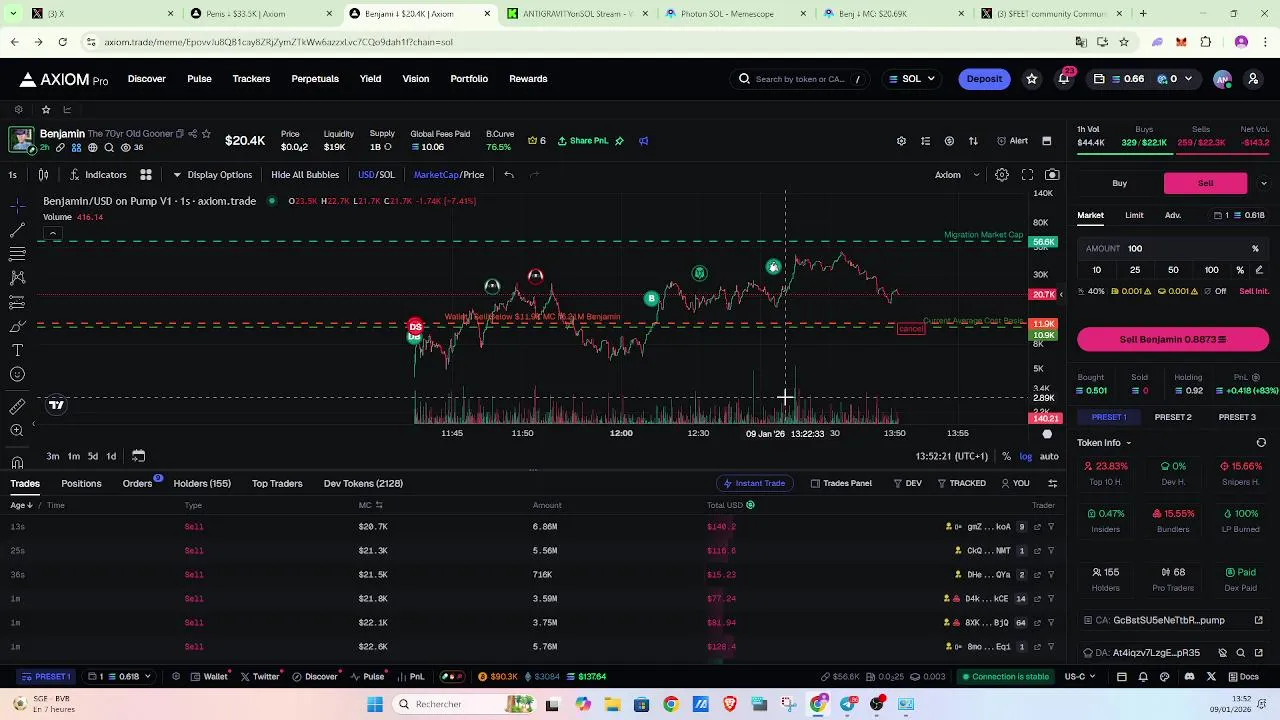Open the chart layout templates grid icon
Image resolution: width=1280 pixels, height=720 pixels.
tap(145, 175)
